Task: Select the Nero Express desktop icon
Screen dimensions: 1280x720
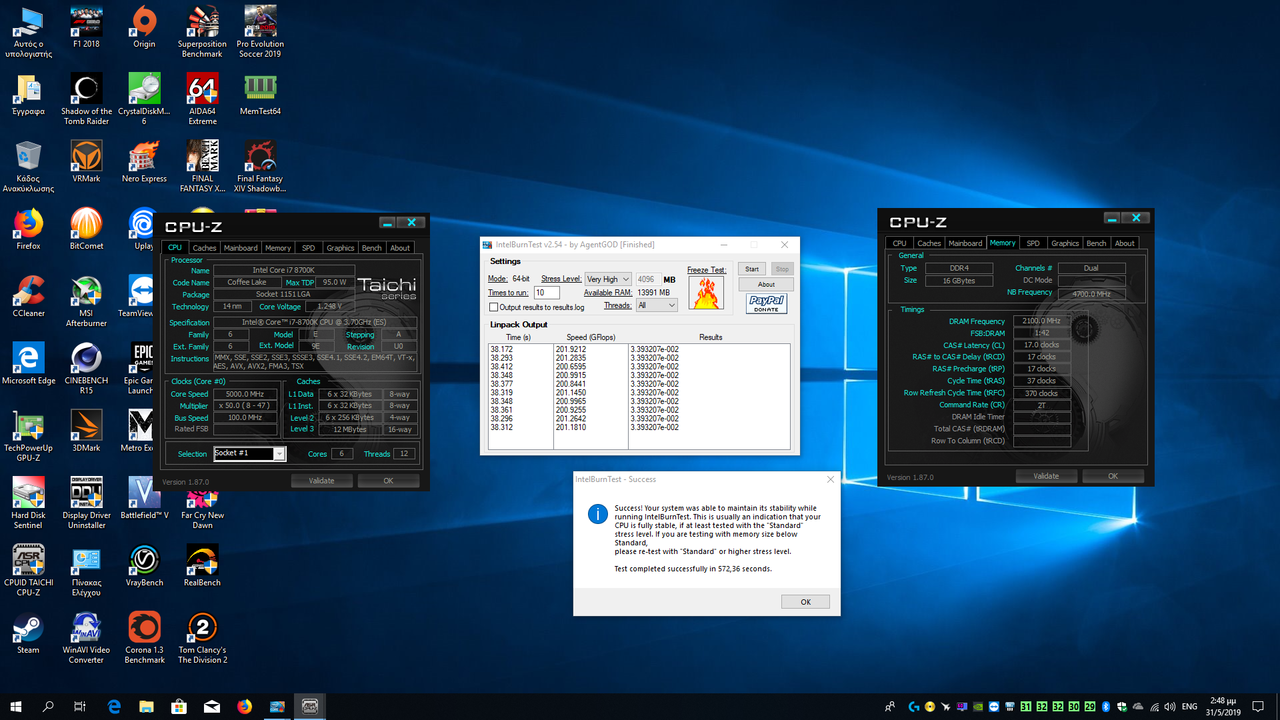Action: pos(144,163)
